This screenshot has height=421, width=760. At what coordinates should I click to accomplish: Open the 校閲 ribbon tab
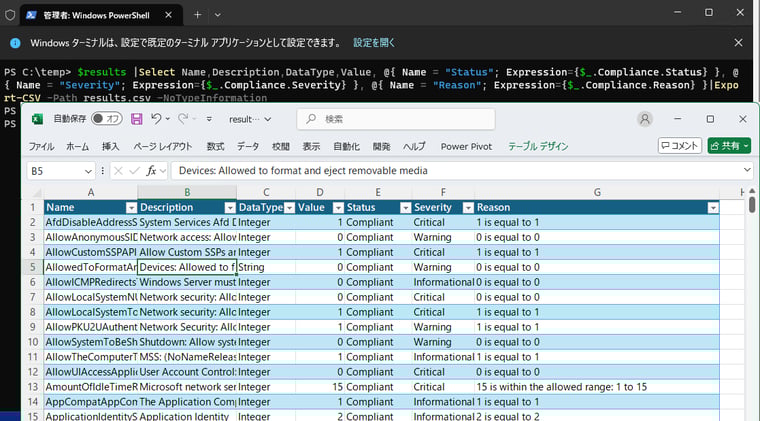click(x=280, y=146)
